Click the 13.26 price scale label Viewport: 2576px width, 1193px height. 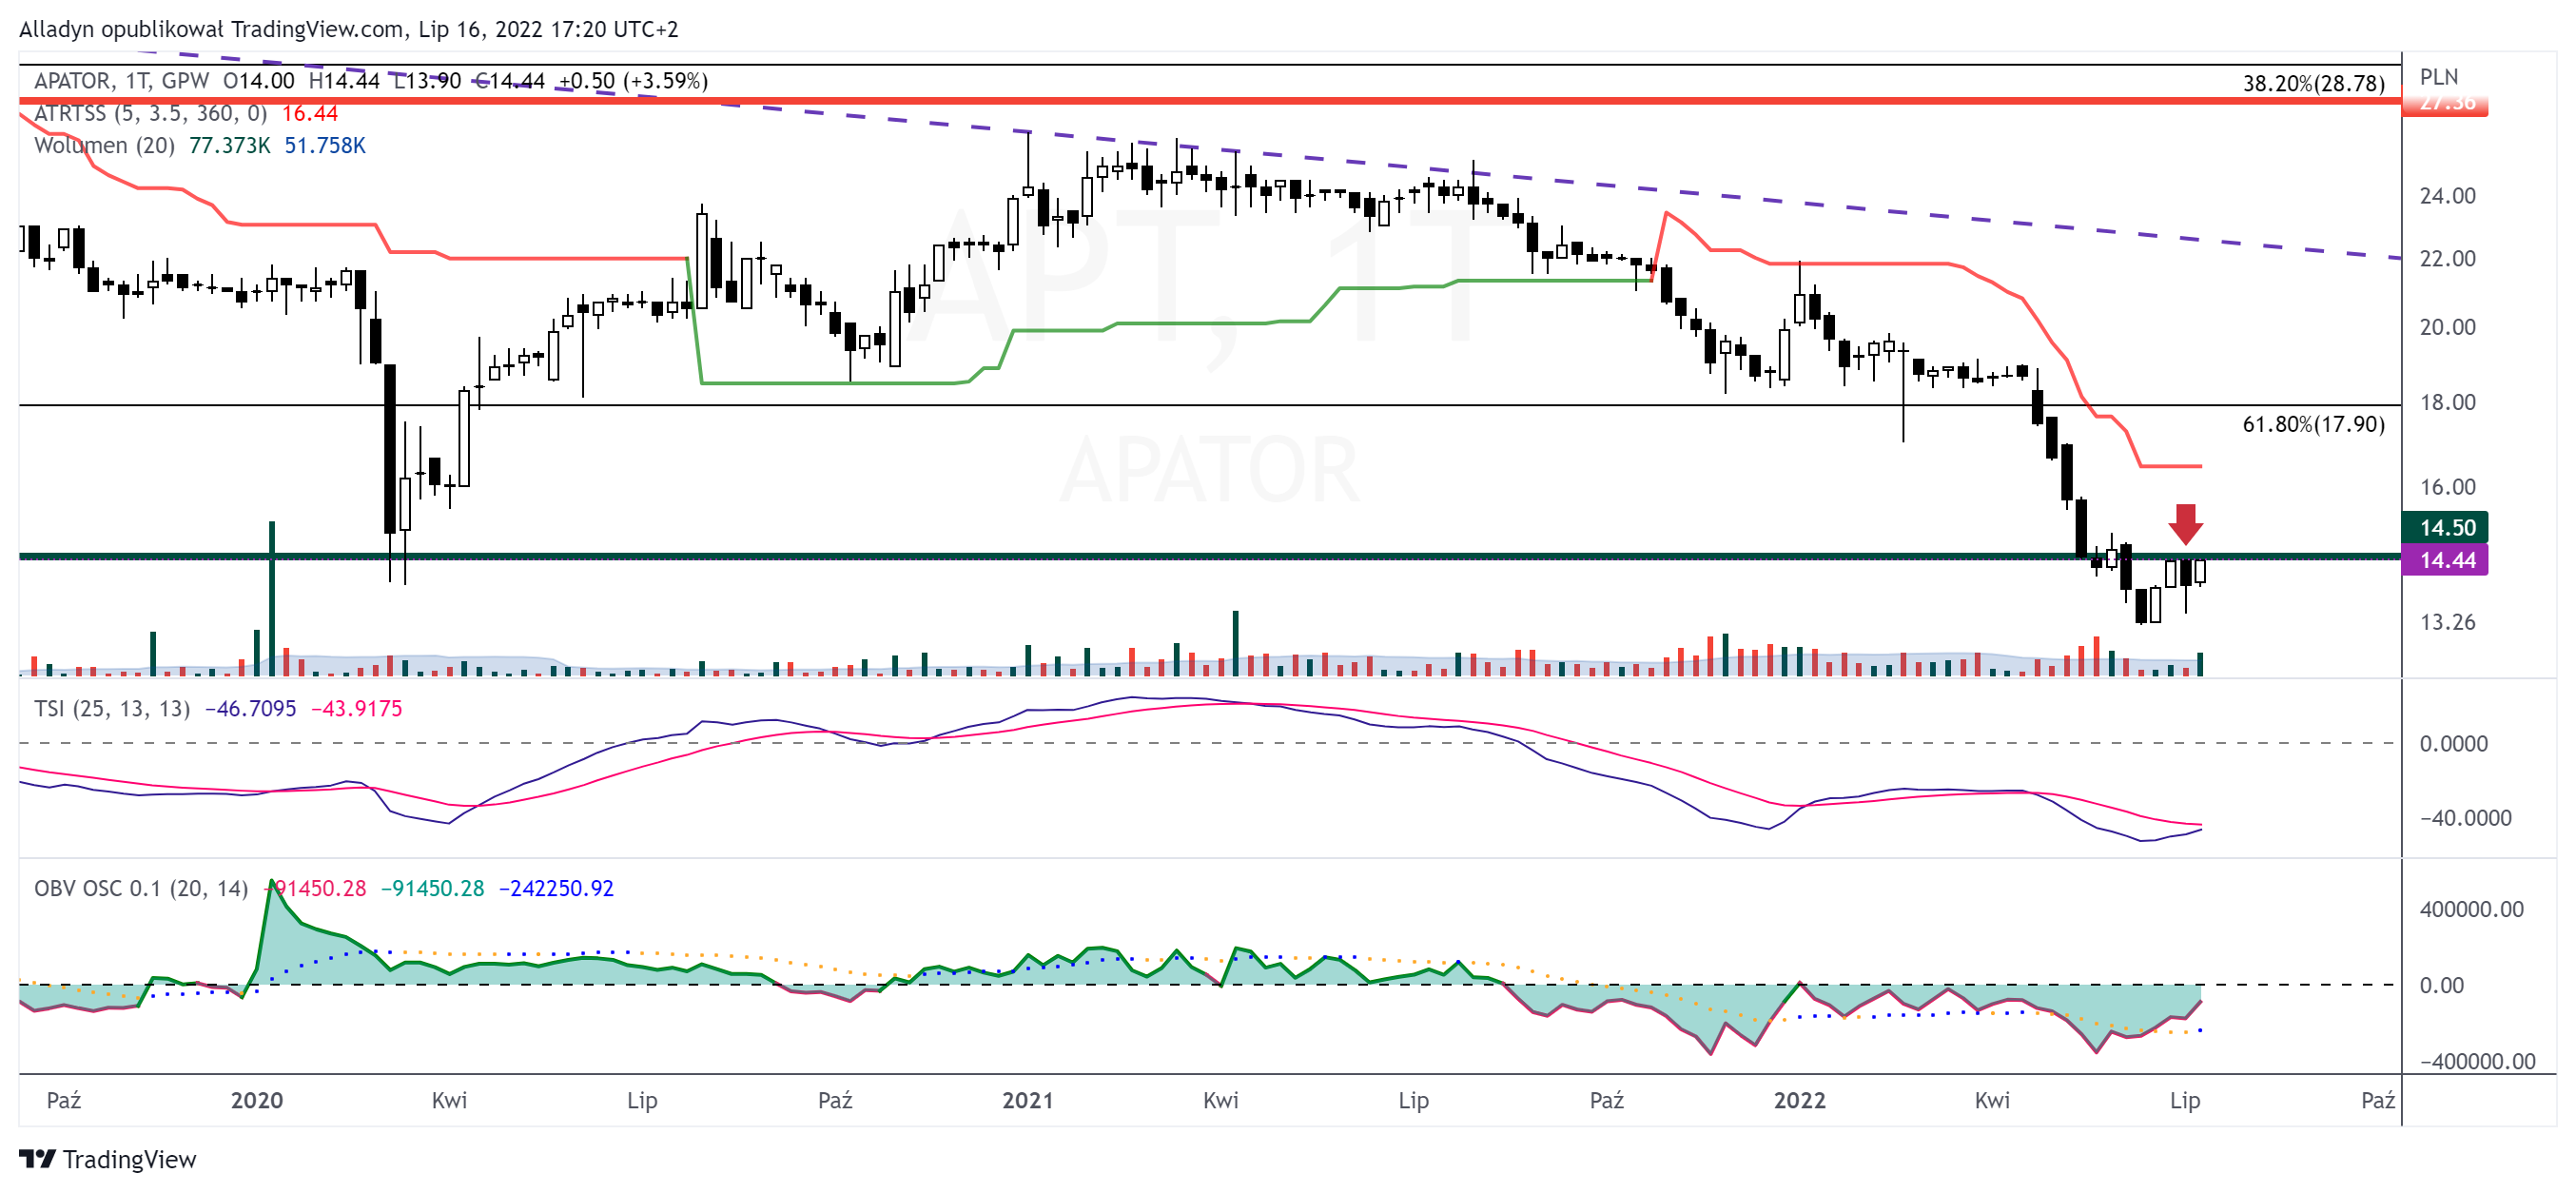[2447, 622]
